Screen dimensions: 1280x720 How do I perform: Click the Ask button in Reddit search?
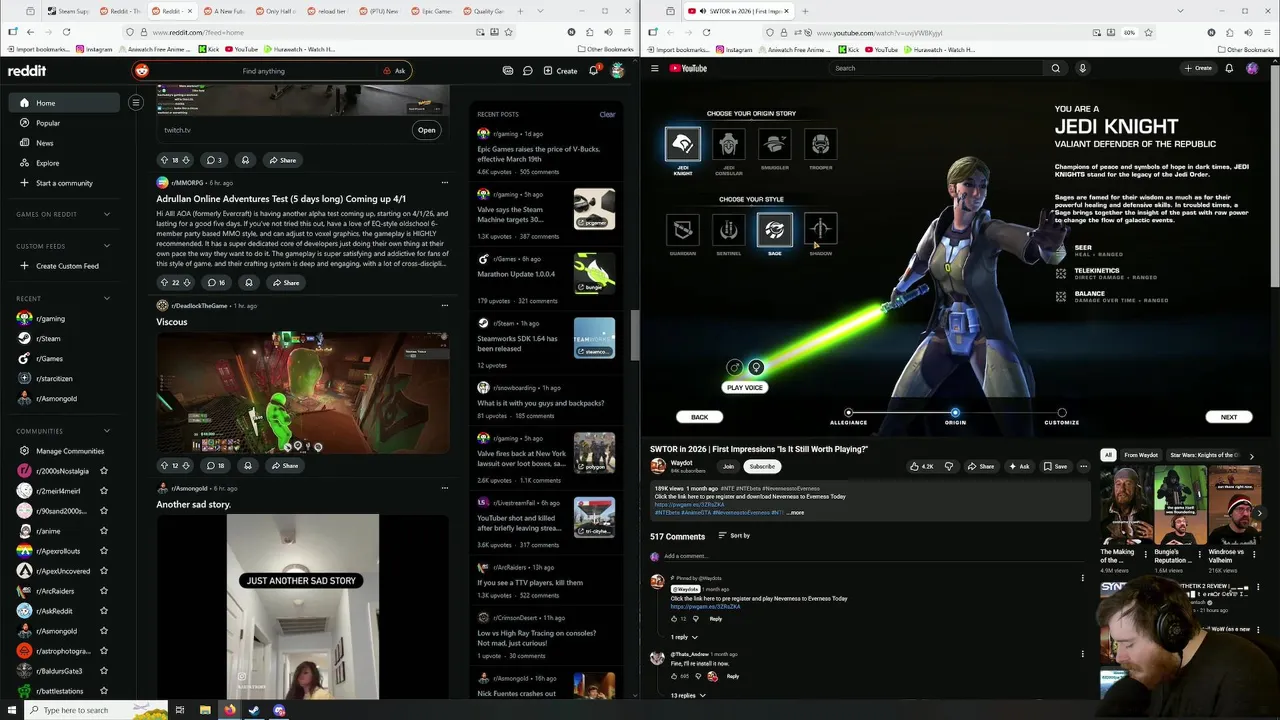pos(394,71)
